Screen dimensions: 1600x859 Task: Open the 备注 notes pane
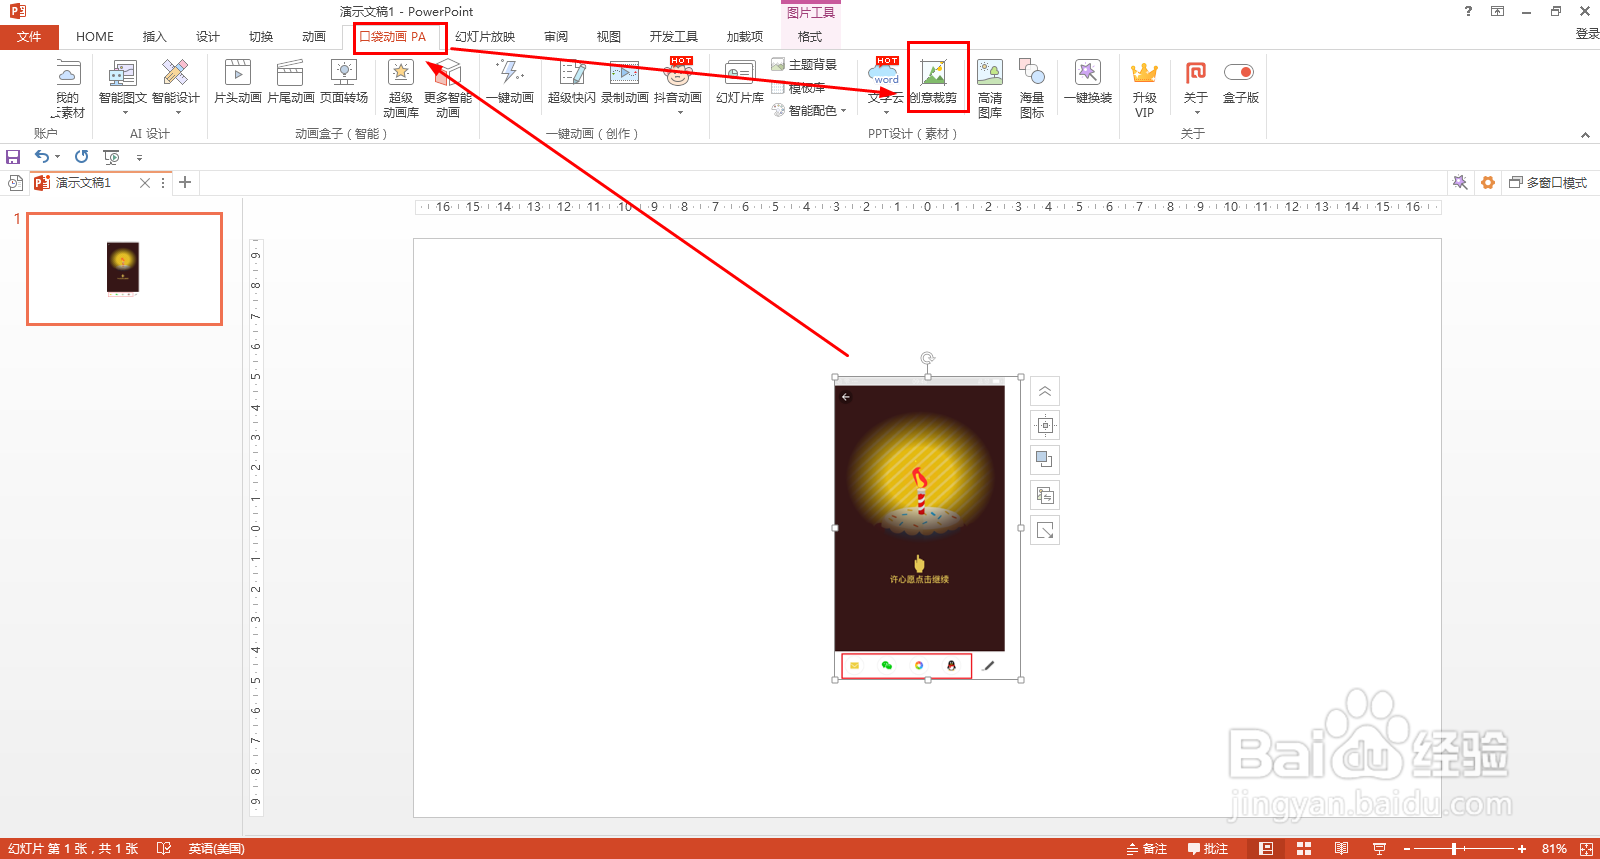tap(1146, 849)
